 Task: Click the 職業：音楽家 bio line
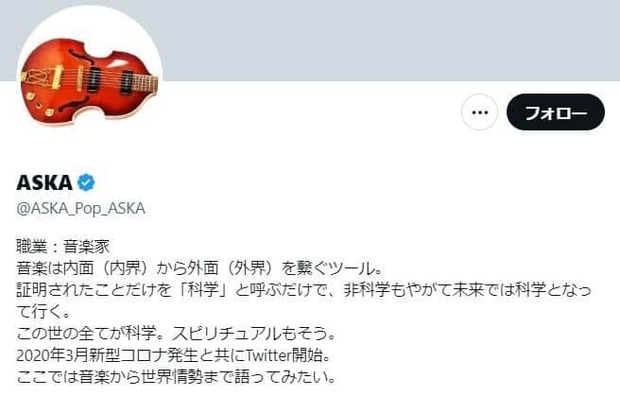[x=63, y=246]
